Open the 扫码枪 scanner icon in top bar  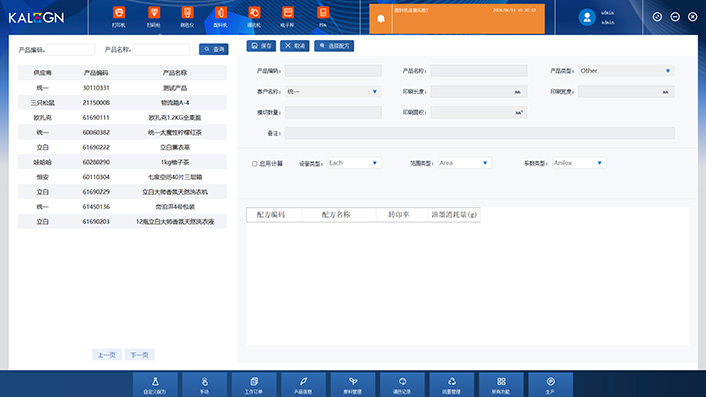(x=154, y=17)
